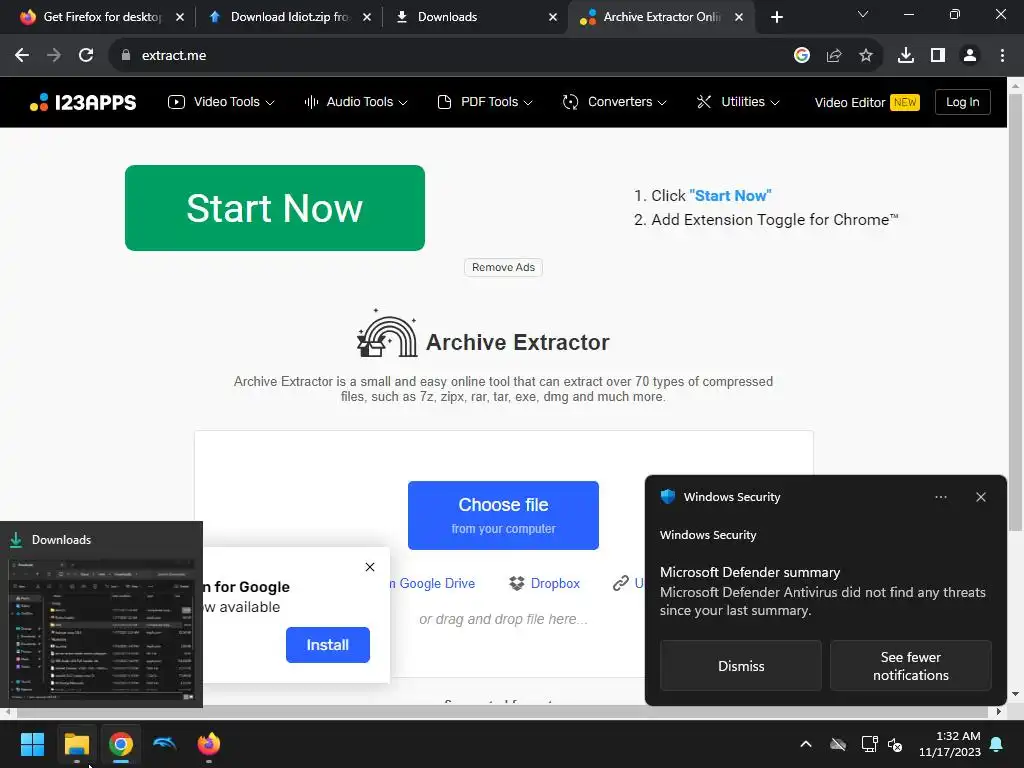Click Choose file from your computer
The width and height of the screenshot is (1024, 768).
click(504, 515)
